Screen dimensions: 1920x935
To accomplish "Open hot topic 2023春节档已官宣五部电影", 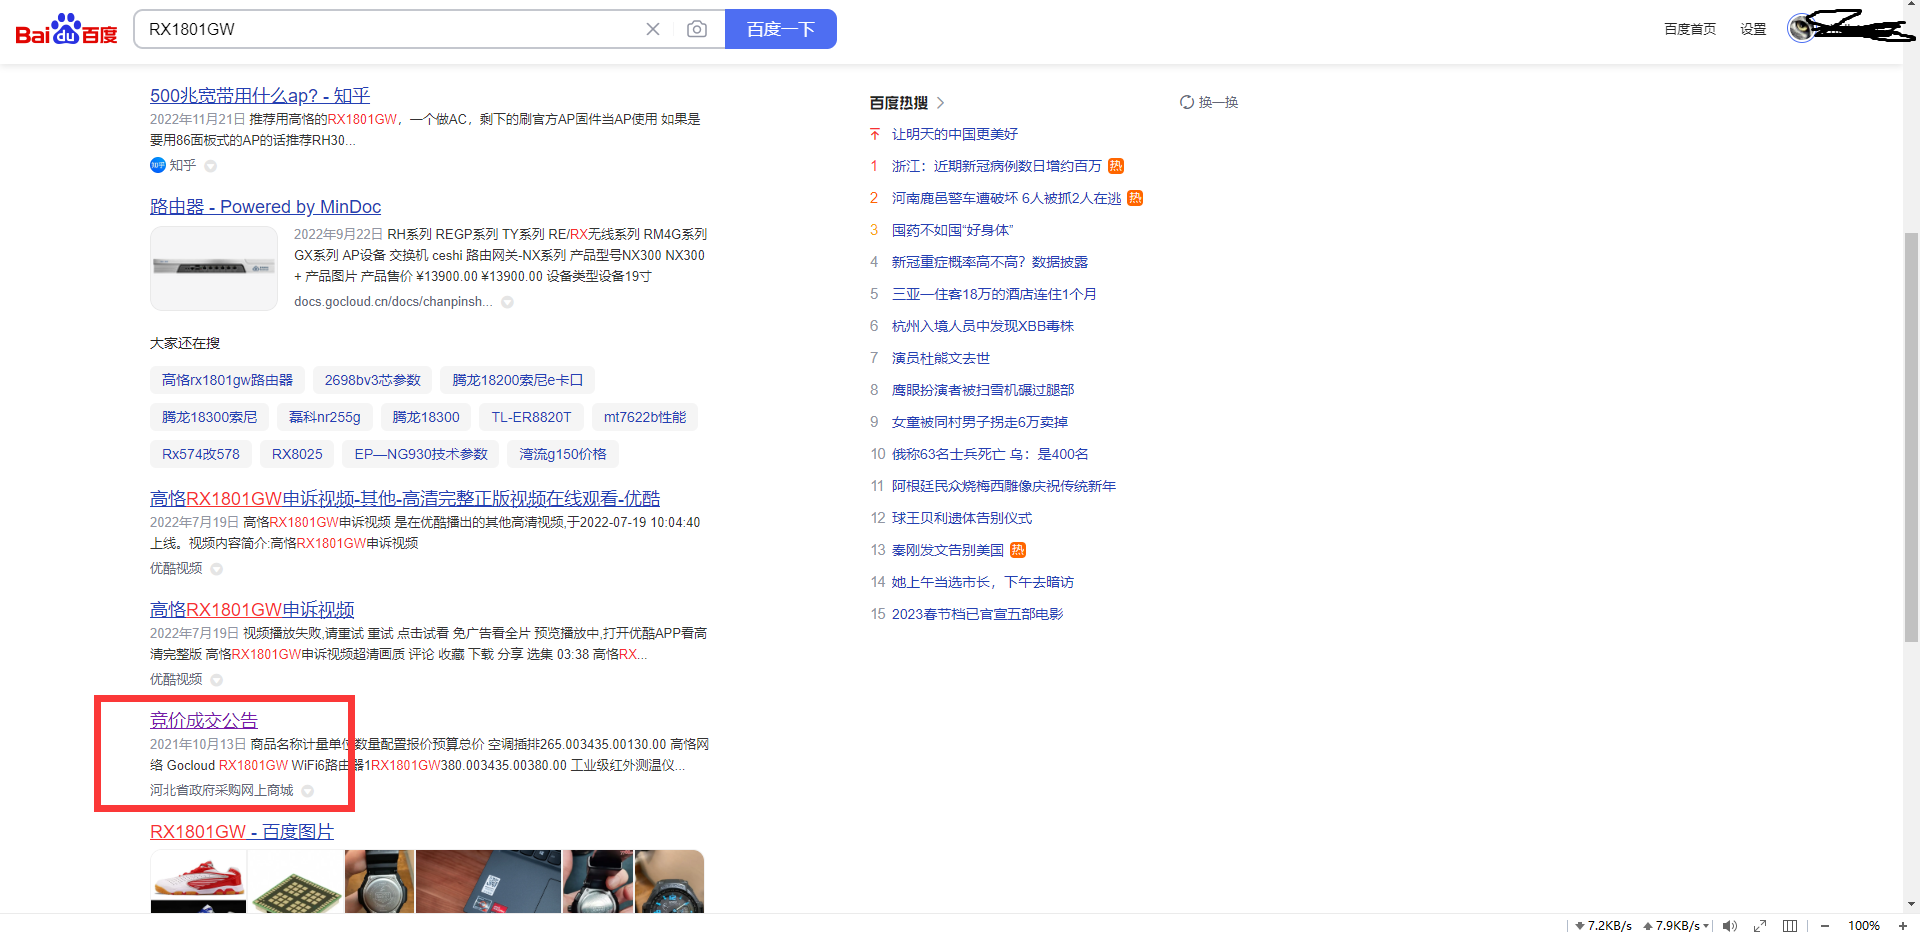I will point(978,614).
